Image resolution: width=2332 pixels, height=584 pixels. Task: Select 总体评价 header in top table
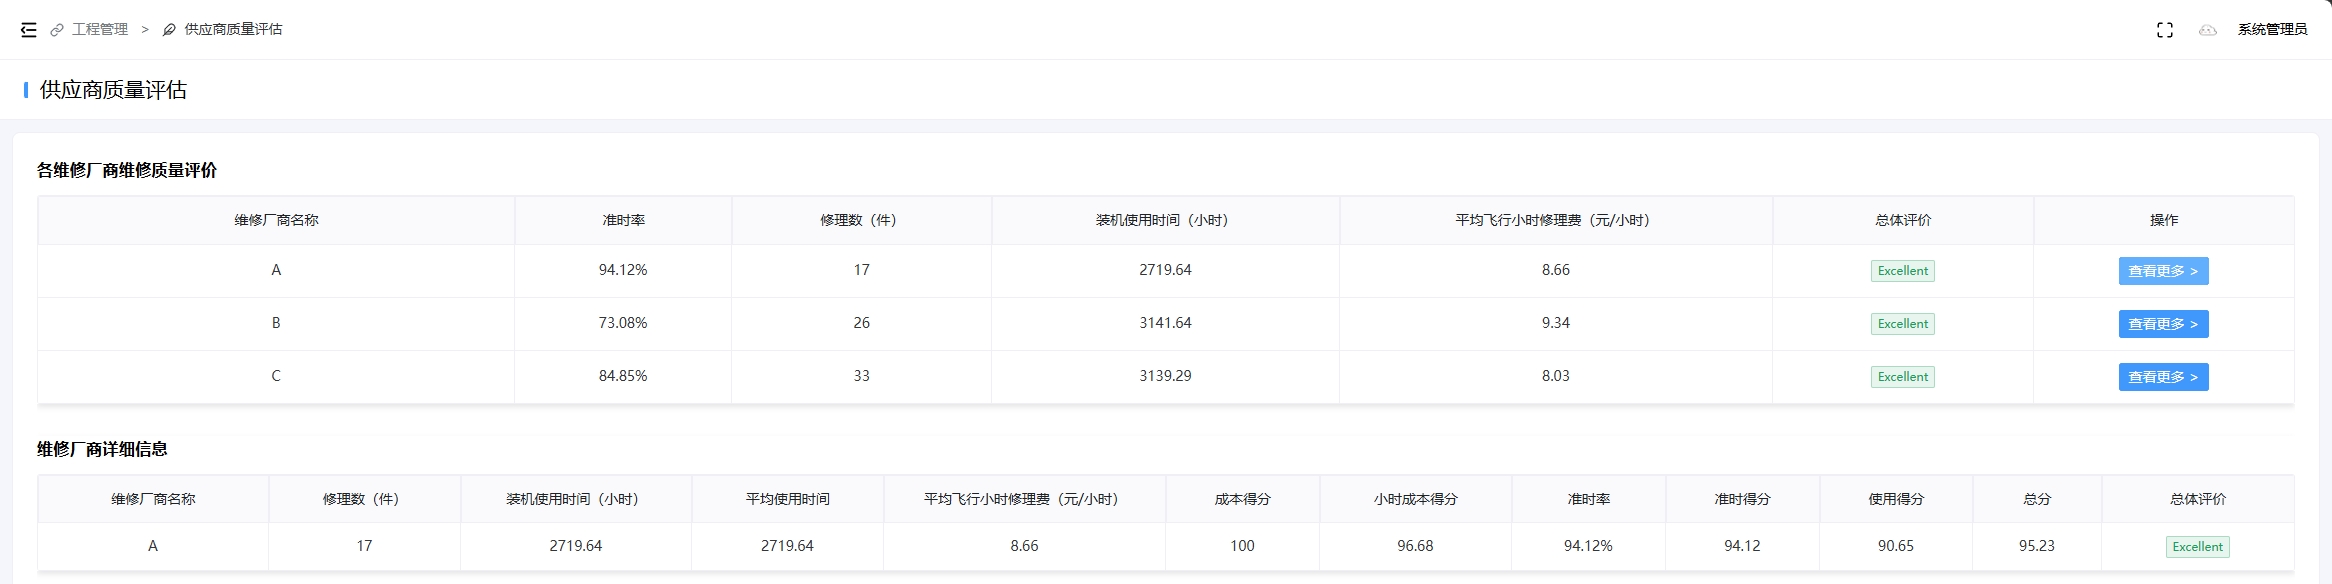pos(1903,220)
